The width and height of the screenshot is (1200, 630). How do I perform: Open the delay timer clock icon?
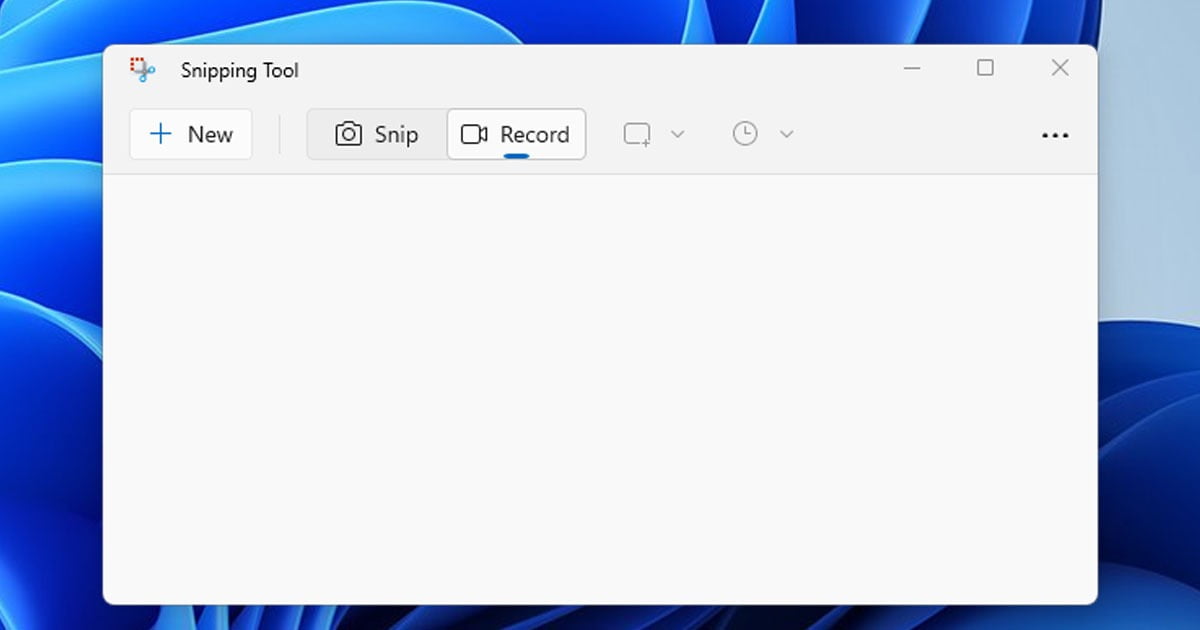[x=745, y=134]
